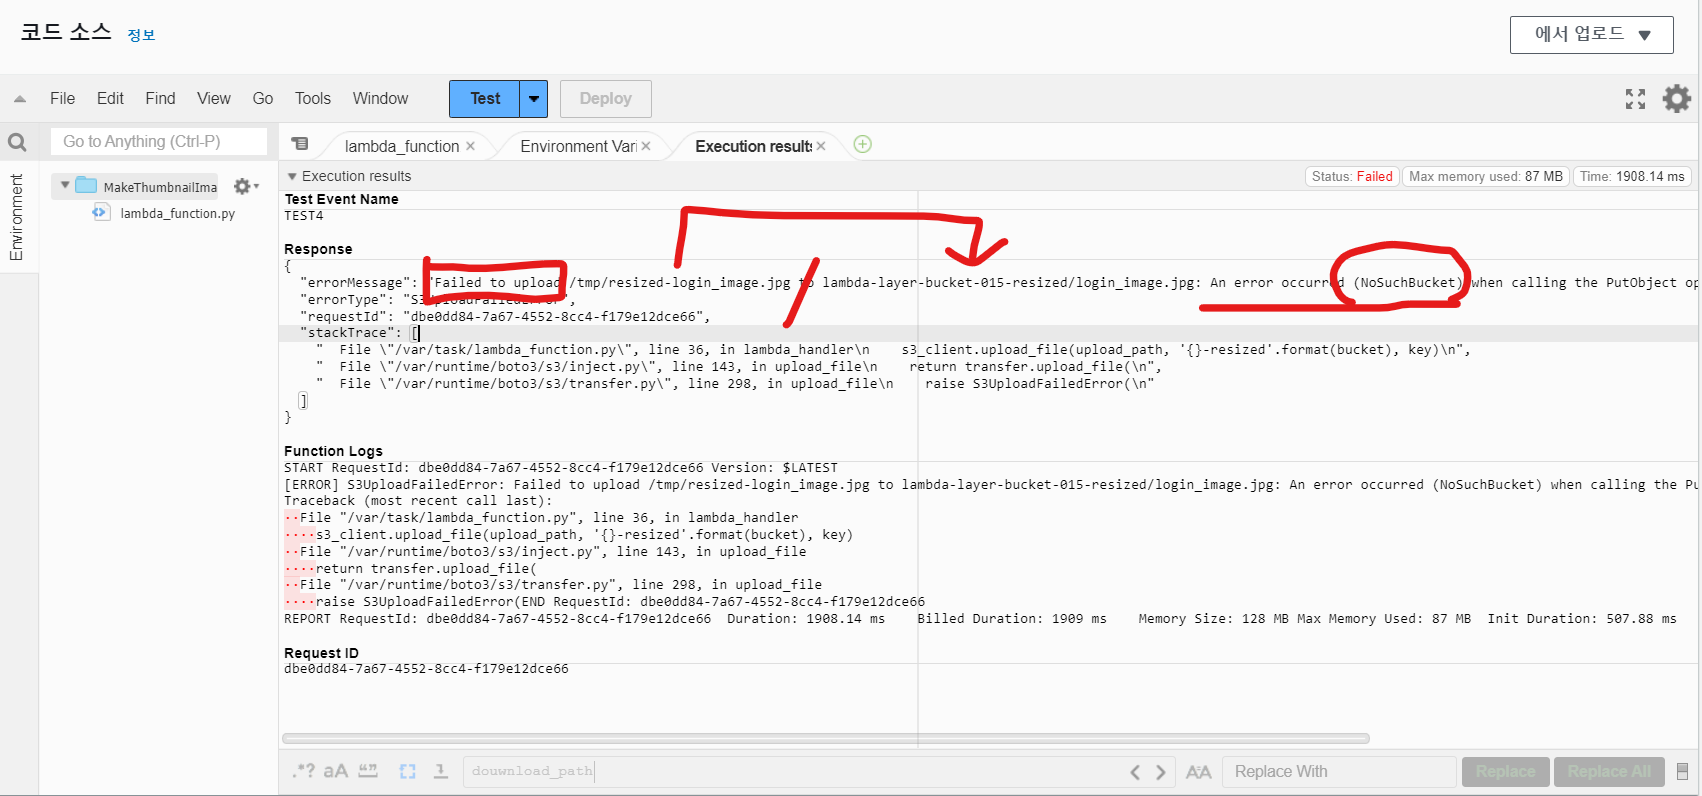Select lambda_function.py in file tree

[177, 213]
